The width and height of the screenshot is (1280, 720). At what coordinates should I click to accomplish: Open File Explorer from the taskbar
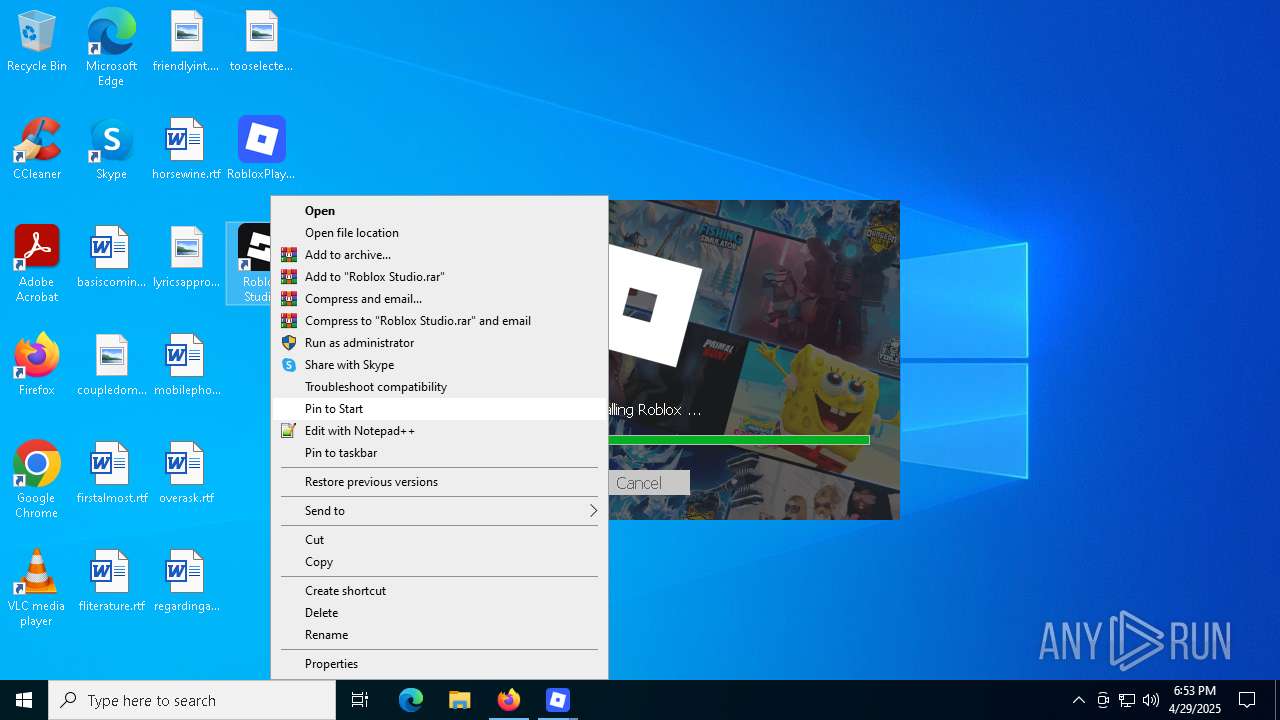click(460, 700)
